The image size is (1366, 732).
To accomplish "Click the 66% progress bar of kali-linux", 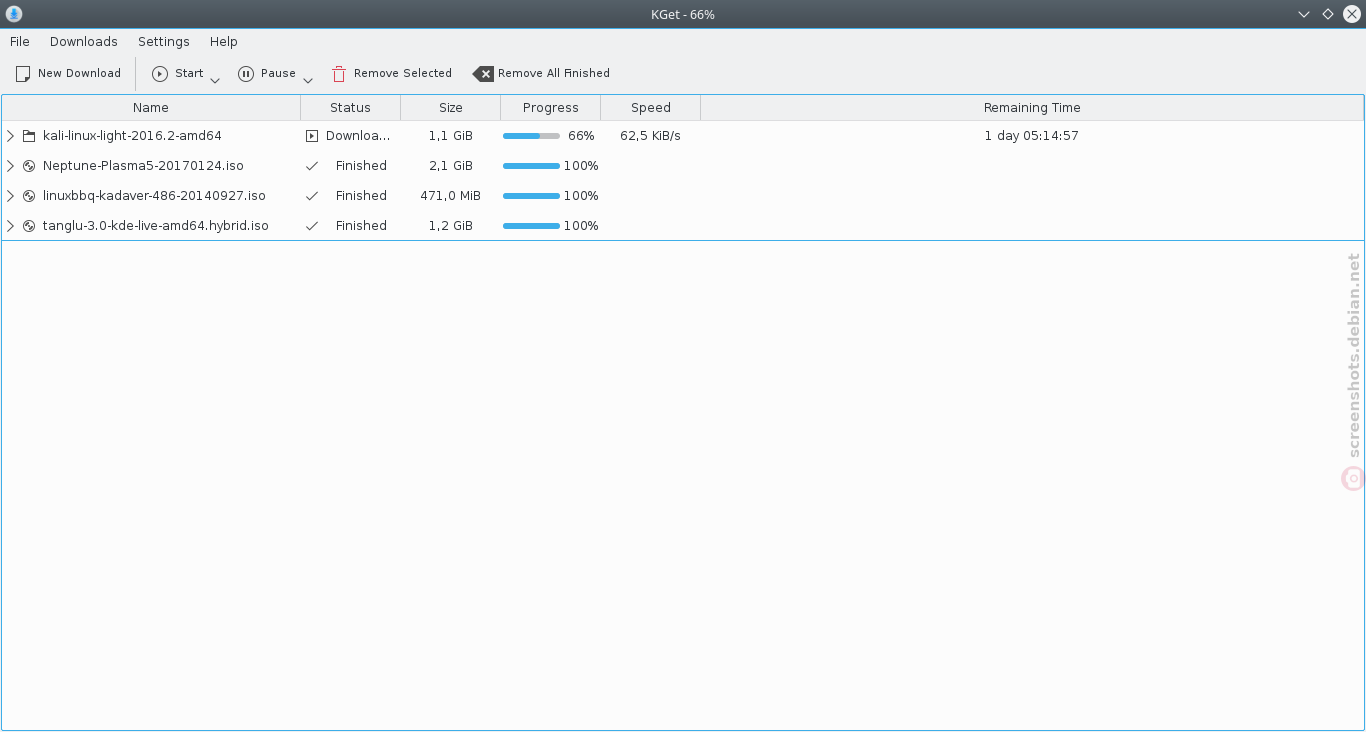I will coord(531,136).
